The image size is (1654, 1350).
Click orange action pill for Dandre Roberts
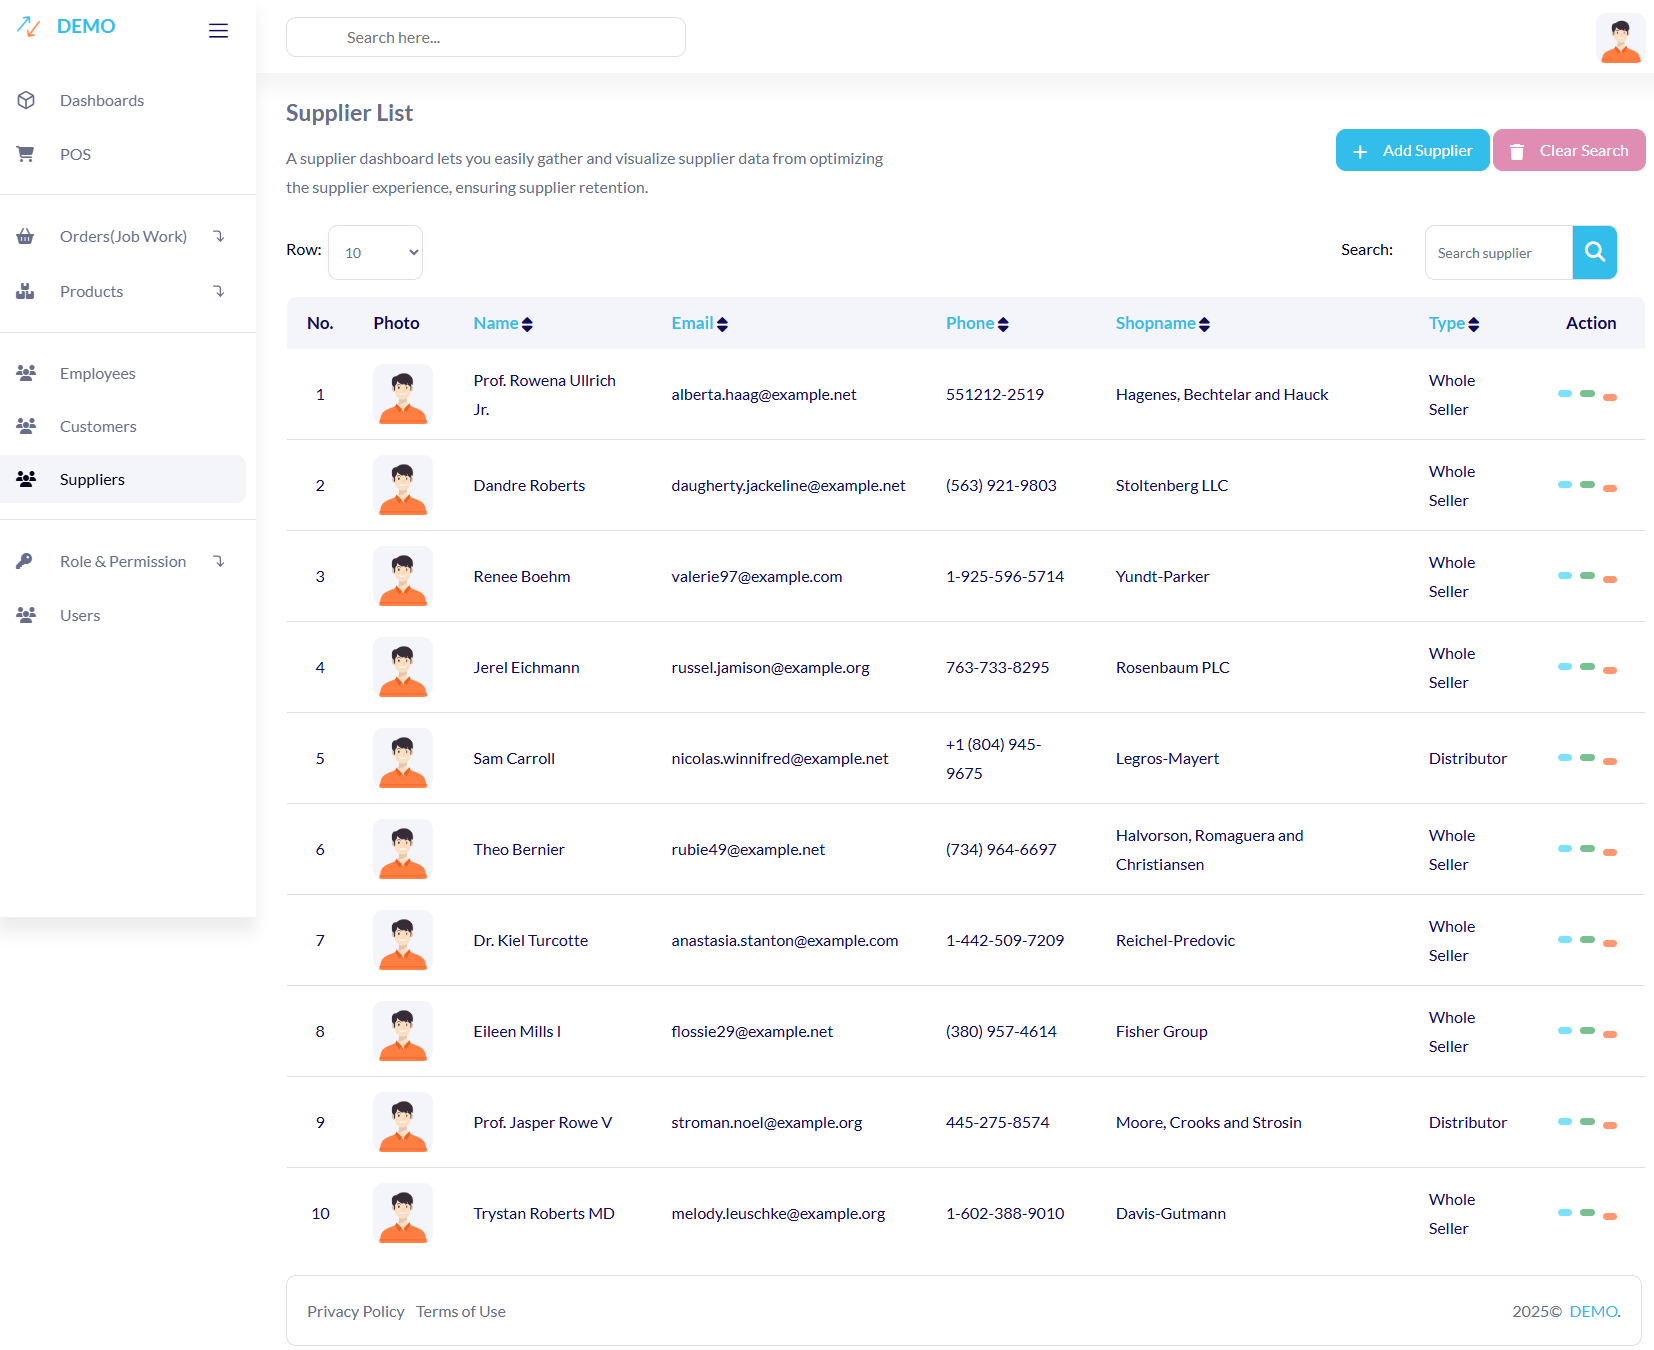[x=1609, y=488]
